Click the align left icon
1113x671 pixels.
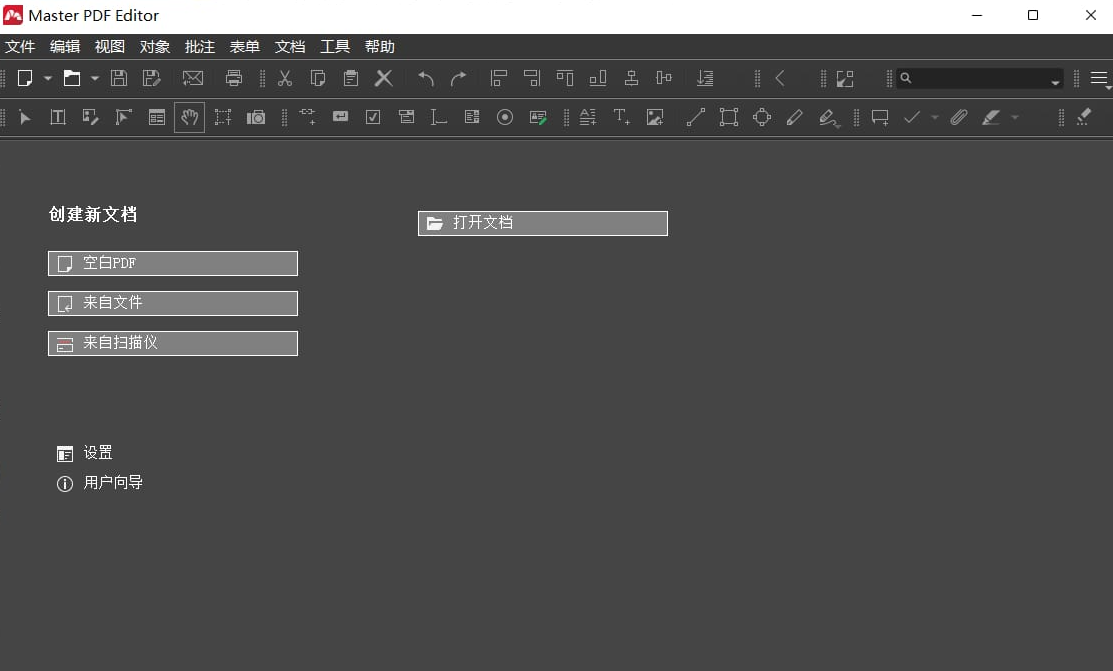(x=499, y=78)
